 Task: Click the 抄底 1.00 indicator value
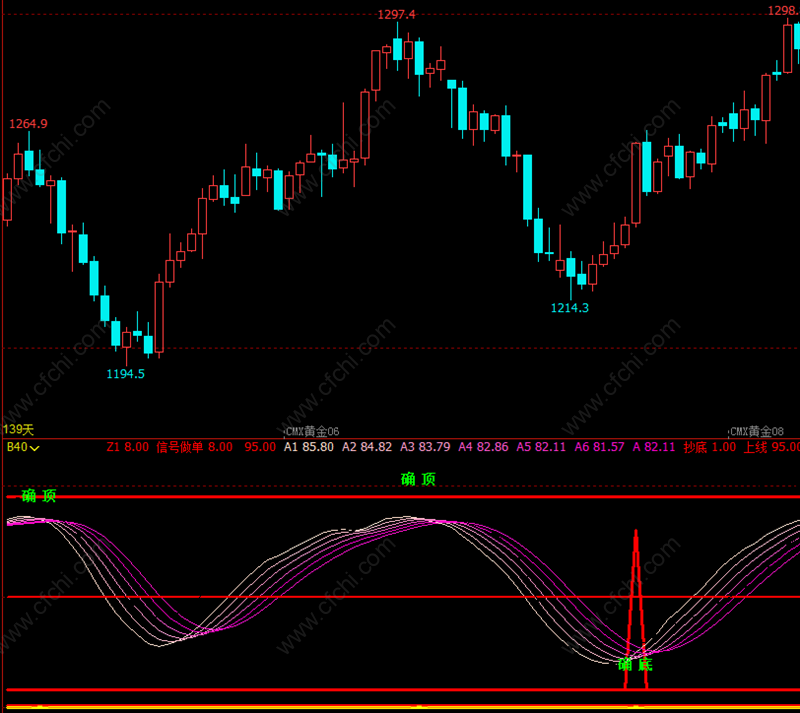pos(710,447)
